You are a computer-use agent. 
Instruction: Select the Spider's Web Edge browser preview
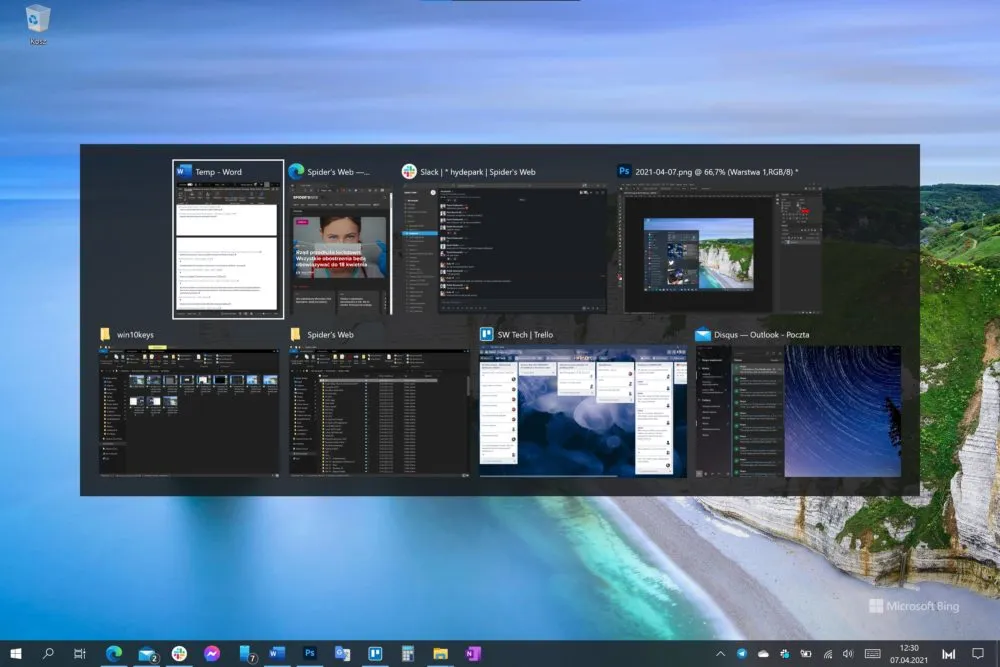(x=339, y=239)
